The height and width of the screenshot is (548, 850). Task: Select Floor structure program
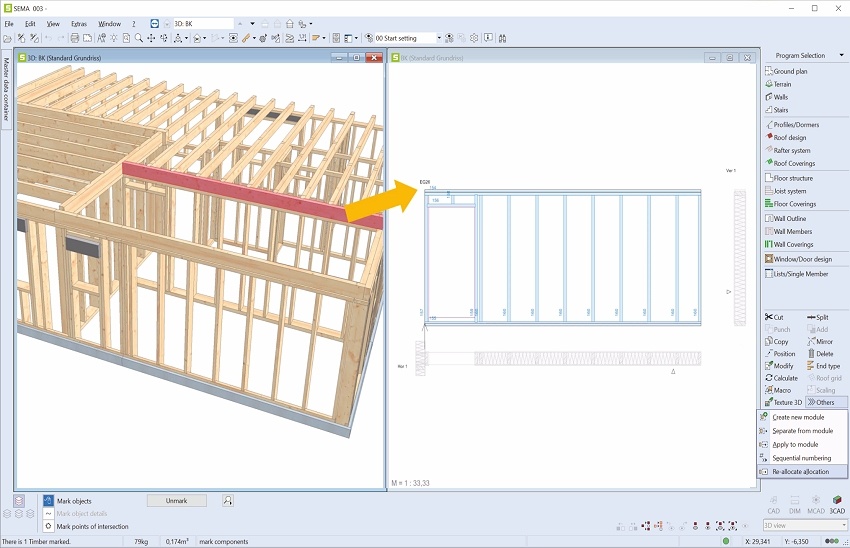point(789,178)
